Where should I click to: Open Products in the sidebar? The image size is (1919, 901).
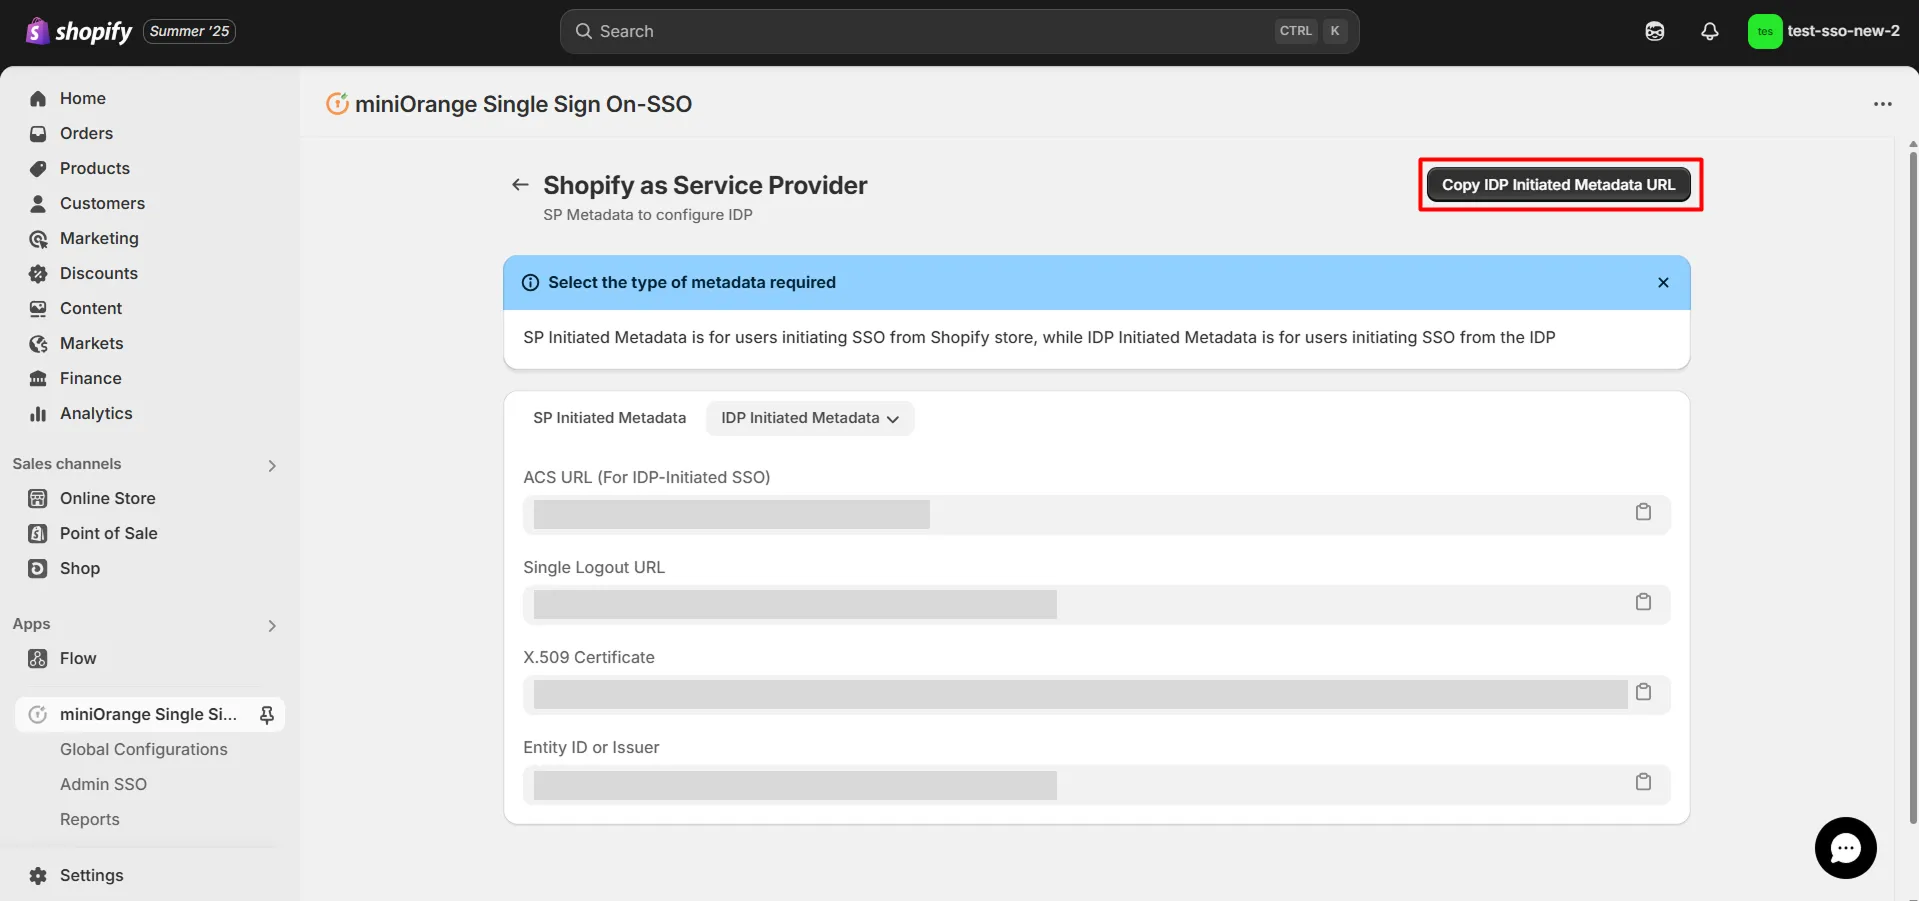tap(95, 168)
